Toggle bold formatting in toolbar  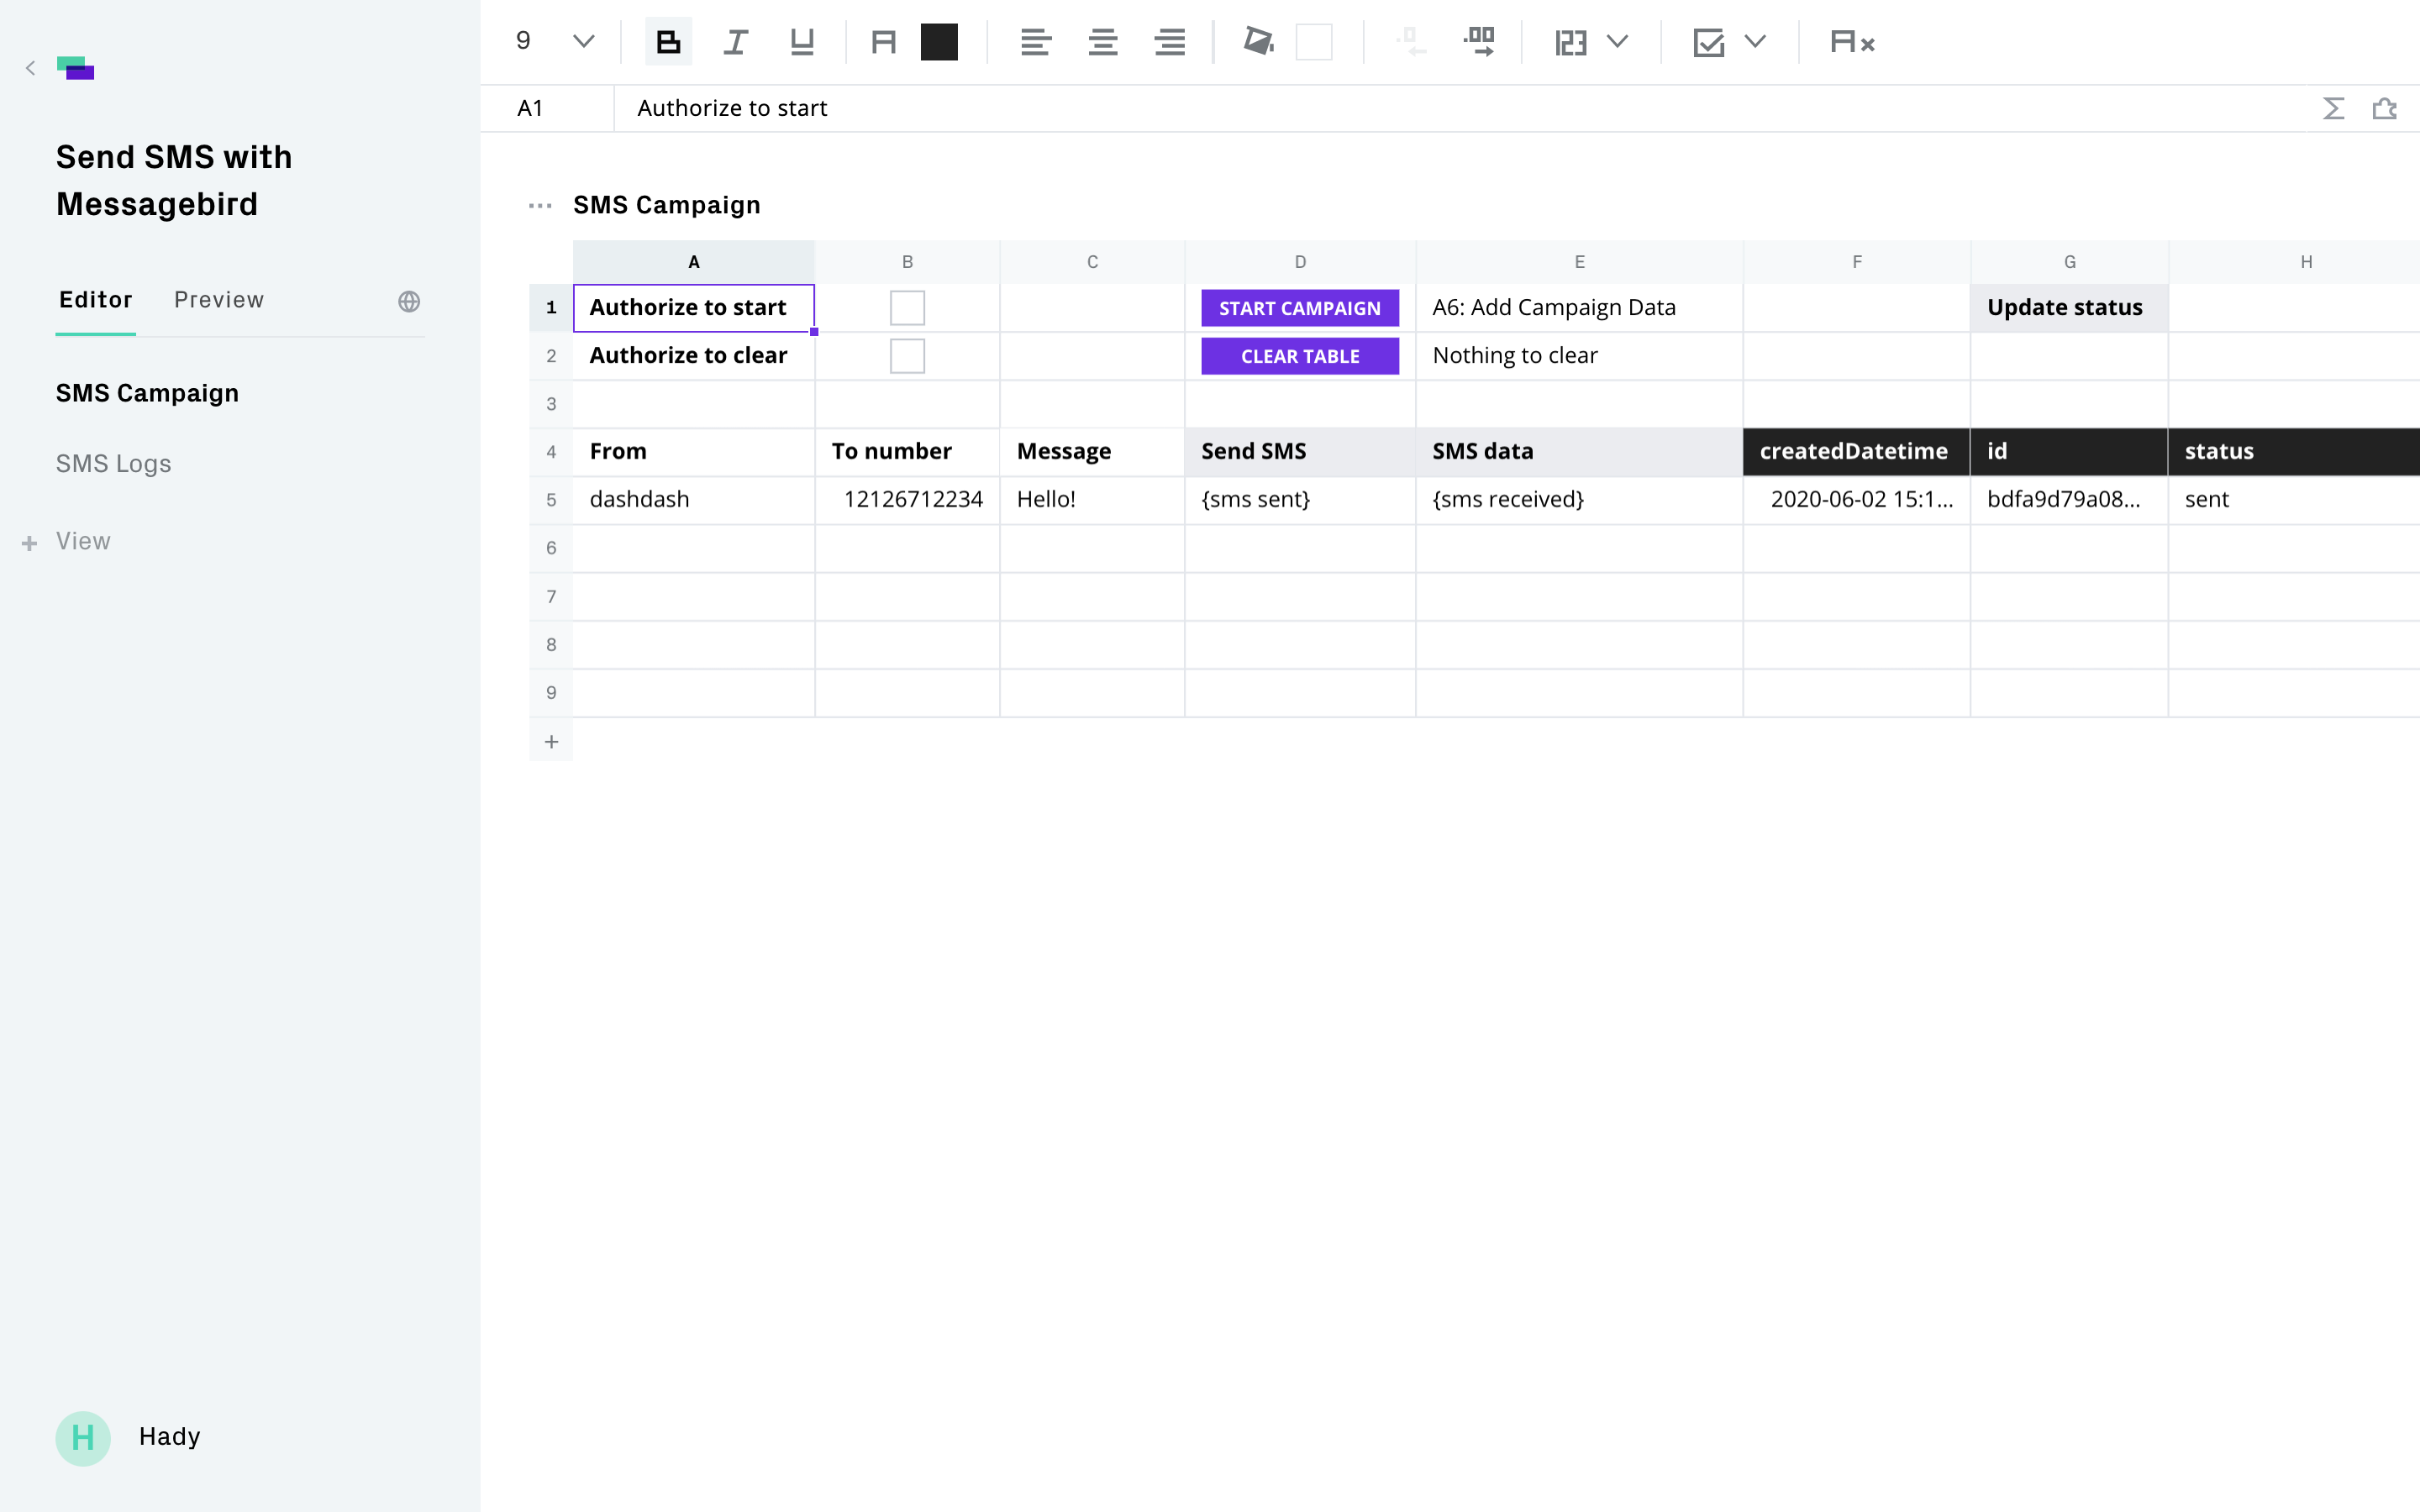pos(668,42)
